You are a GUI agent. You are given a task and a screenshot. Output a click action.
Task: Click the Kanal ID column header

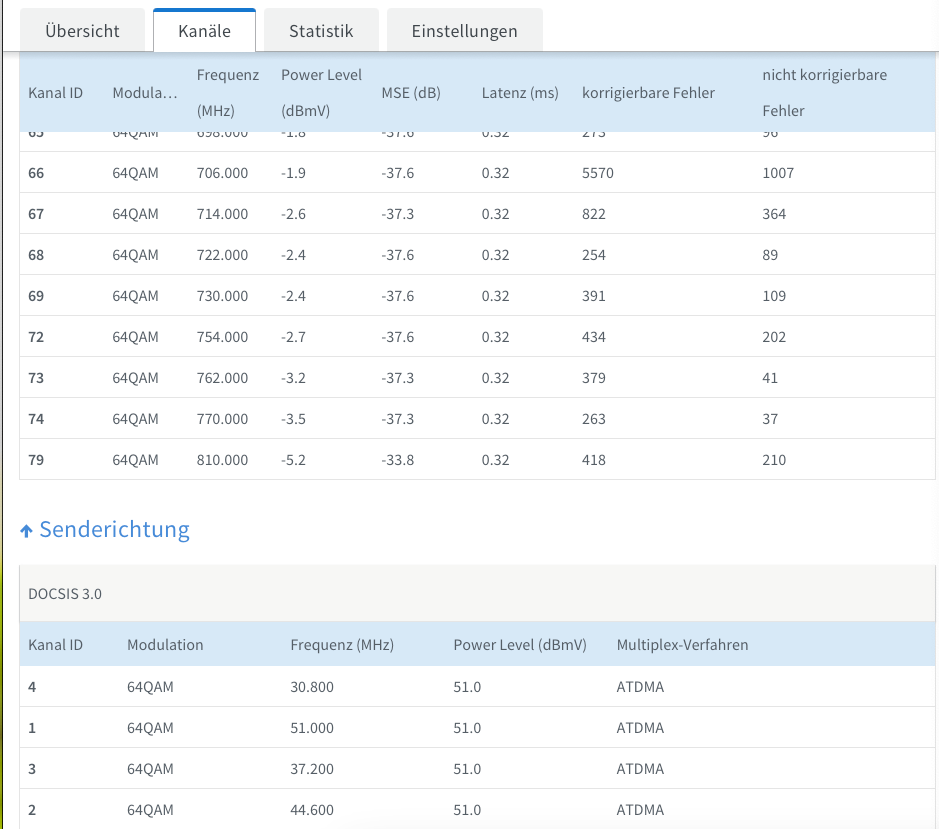(55, 93)
